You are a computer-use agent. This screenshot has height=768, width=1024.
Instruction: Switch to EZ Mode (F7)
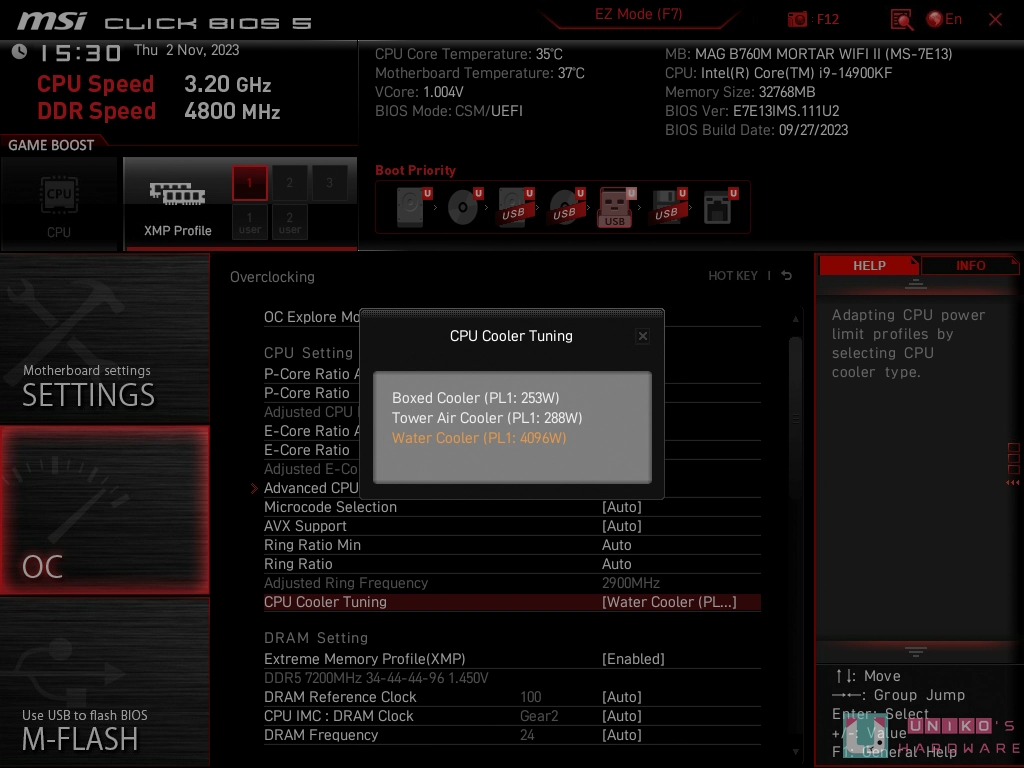pos(638,14)
